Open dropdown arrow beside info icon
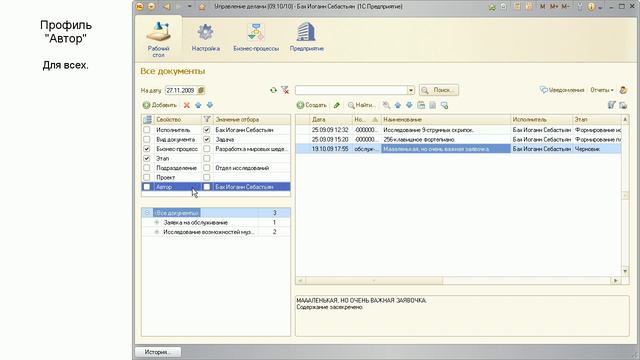Screen dimensions: 640x360 click(x=600, y=7)
